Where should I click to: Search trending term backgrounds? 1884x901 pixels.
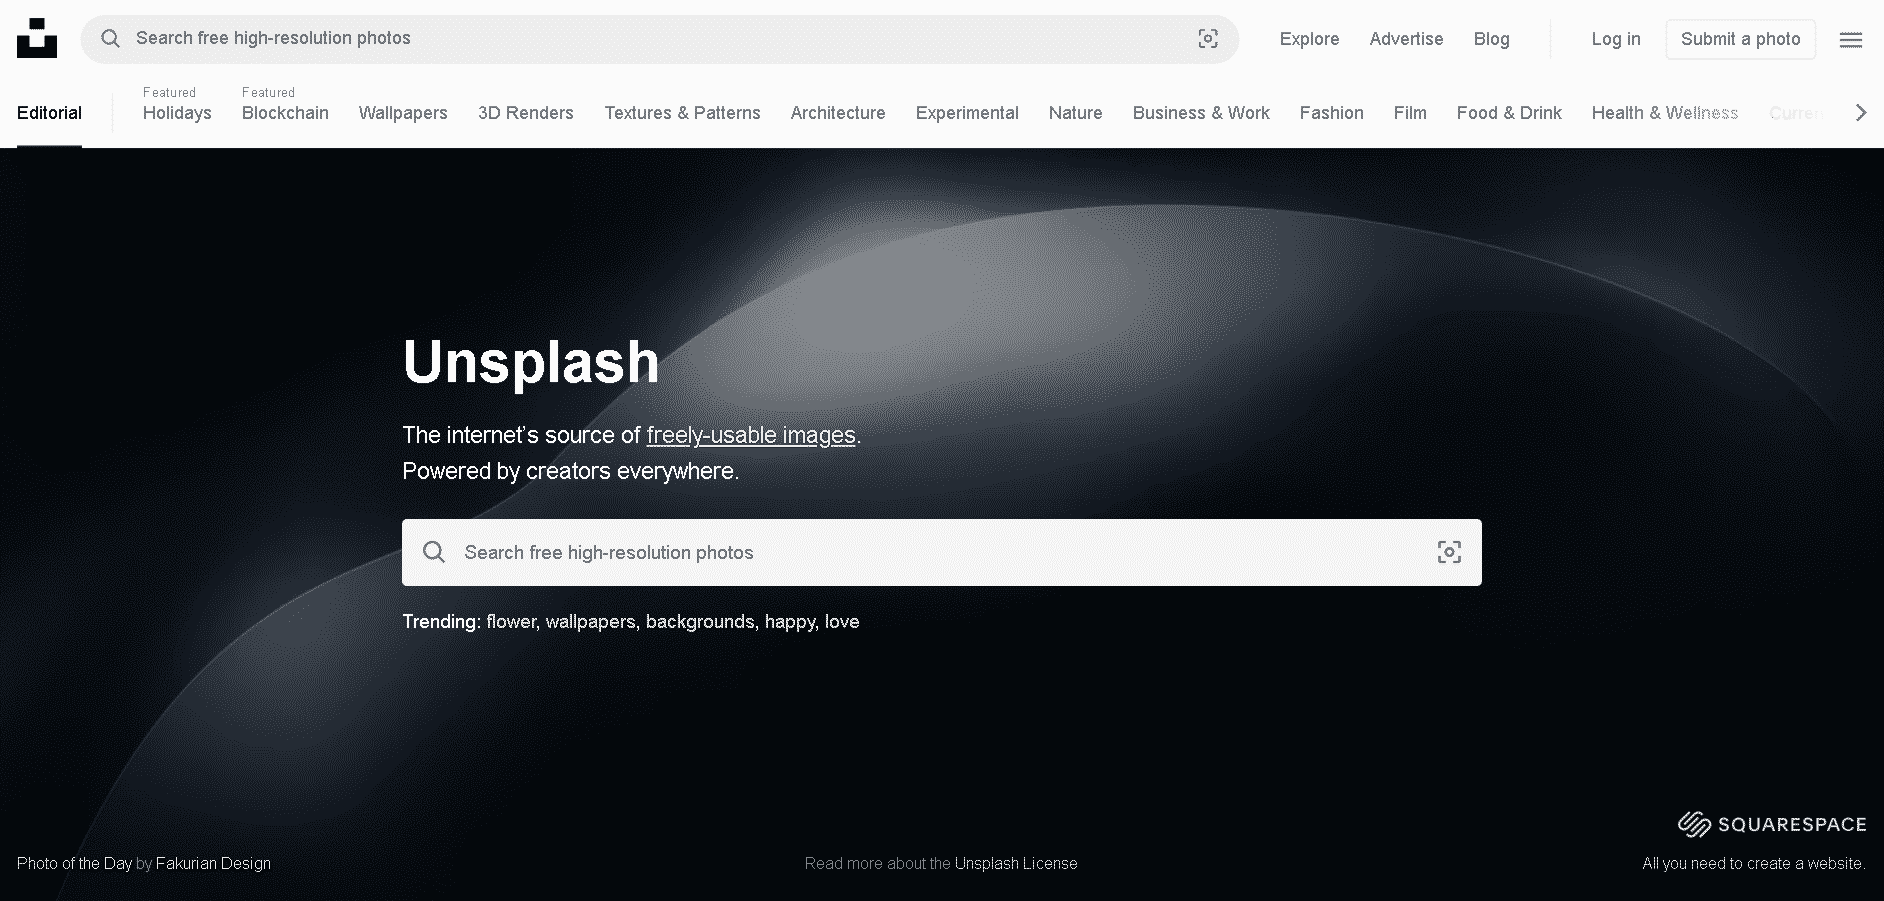pyautogui.click(x=700, y=622)
